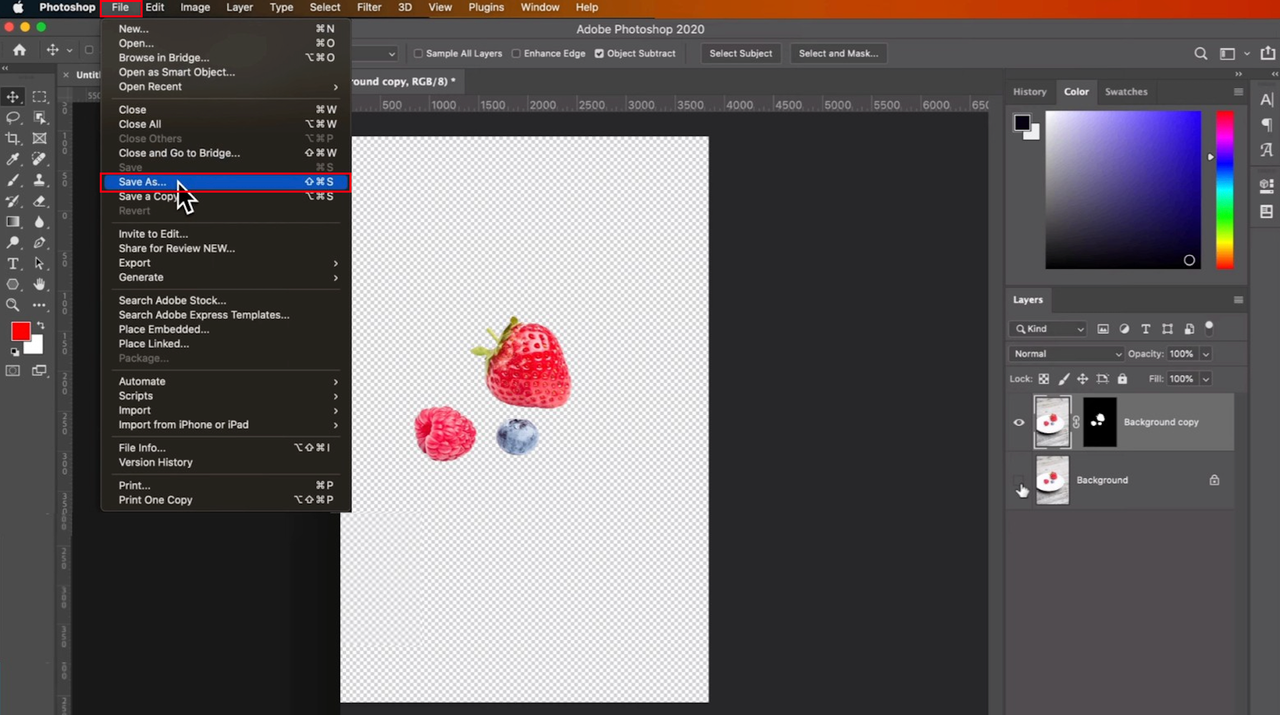1280x715 pixels.
Task: Select the History Brush tool
Action: [13, 202]
